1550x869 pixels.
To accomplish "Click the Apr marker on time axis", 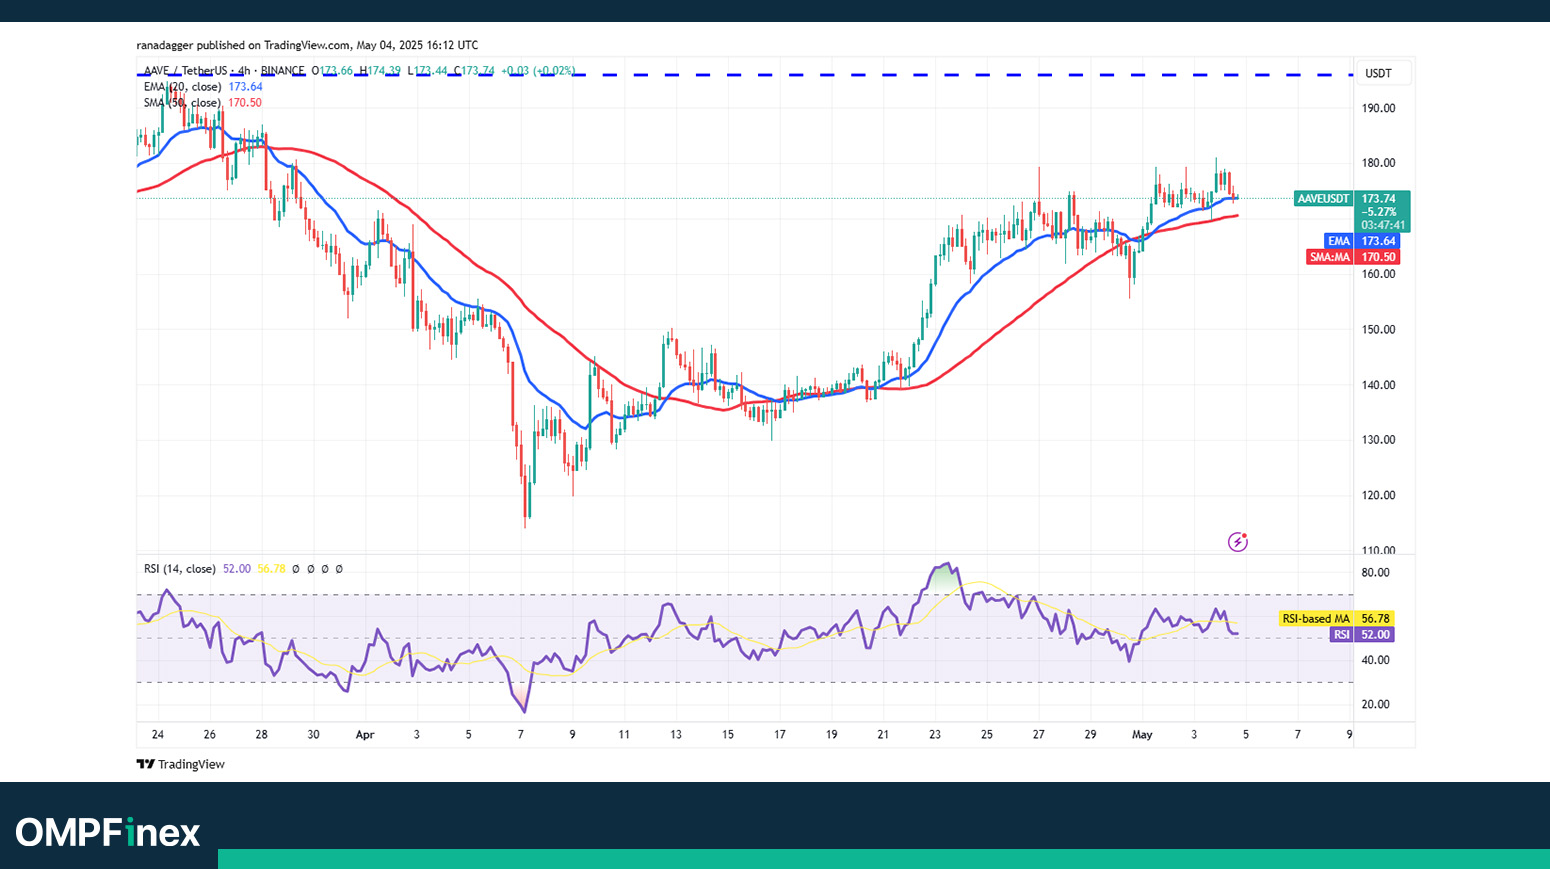I will click(x=365, y=734).
